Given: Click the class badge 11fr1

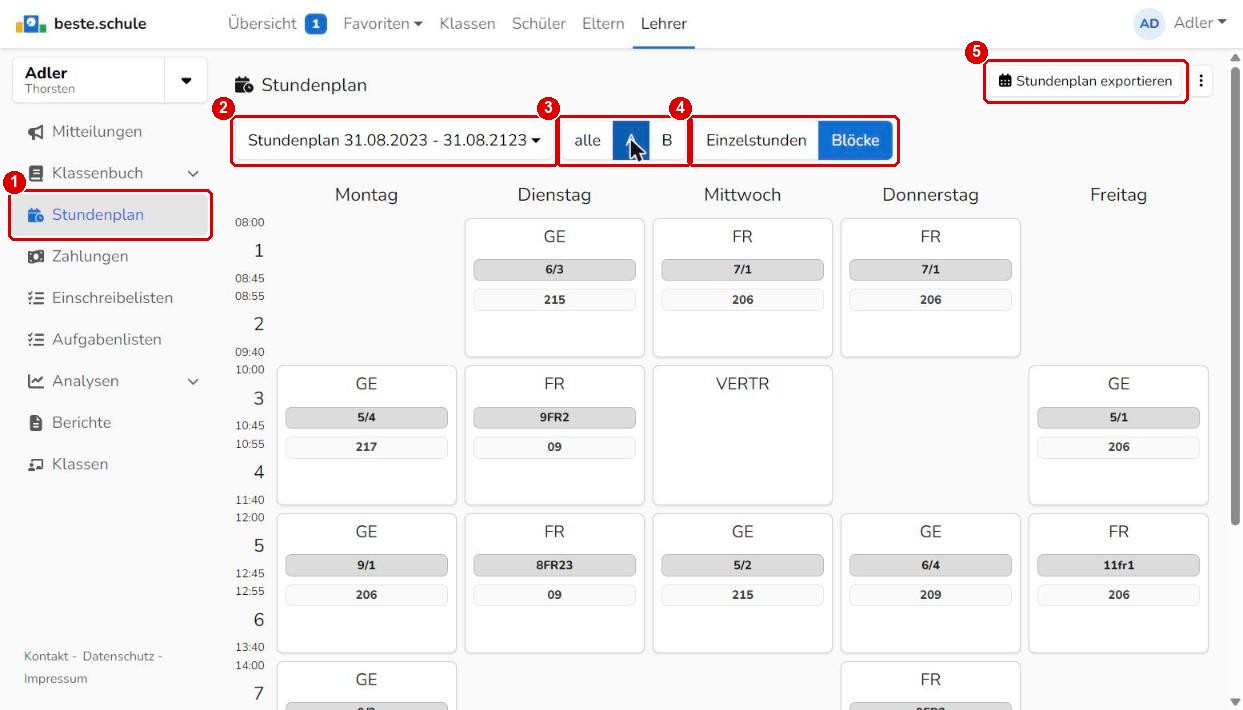Looking at the screenshot, I should (1118, 565).
